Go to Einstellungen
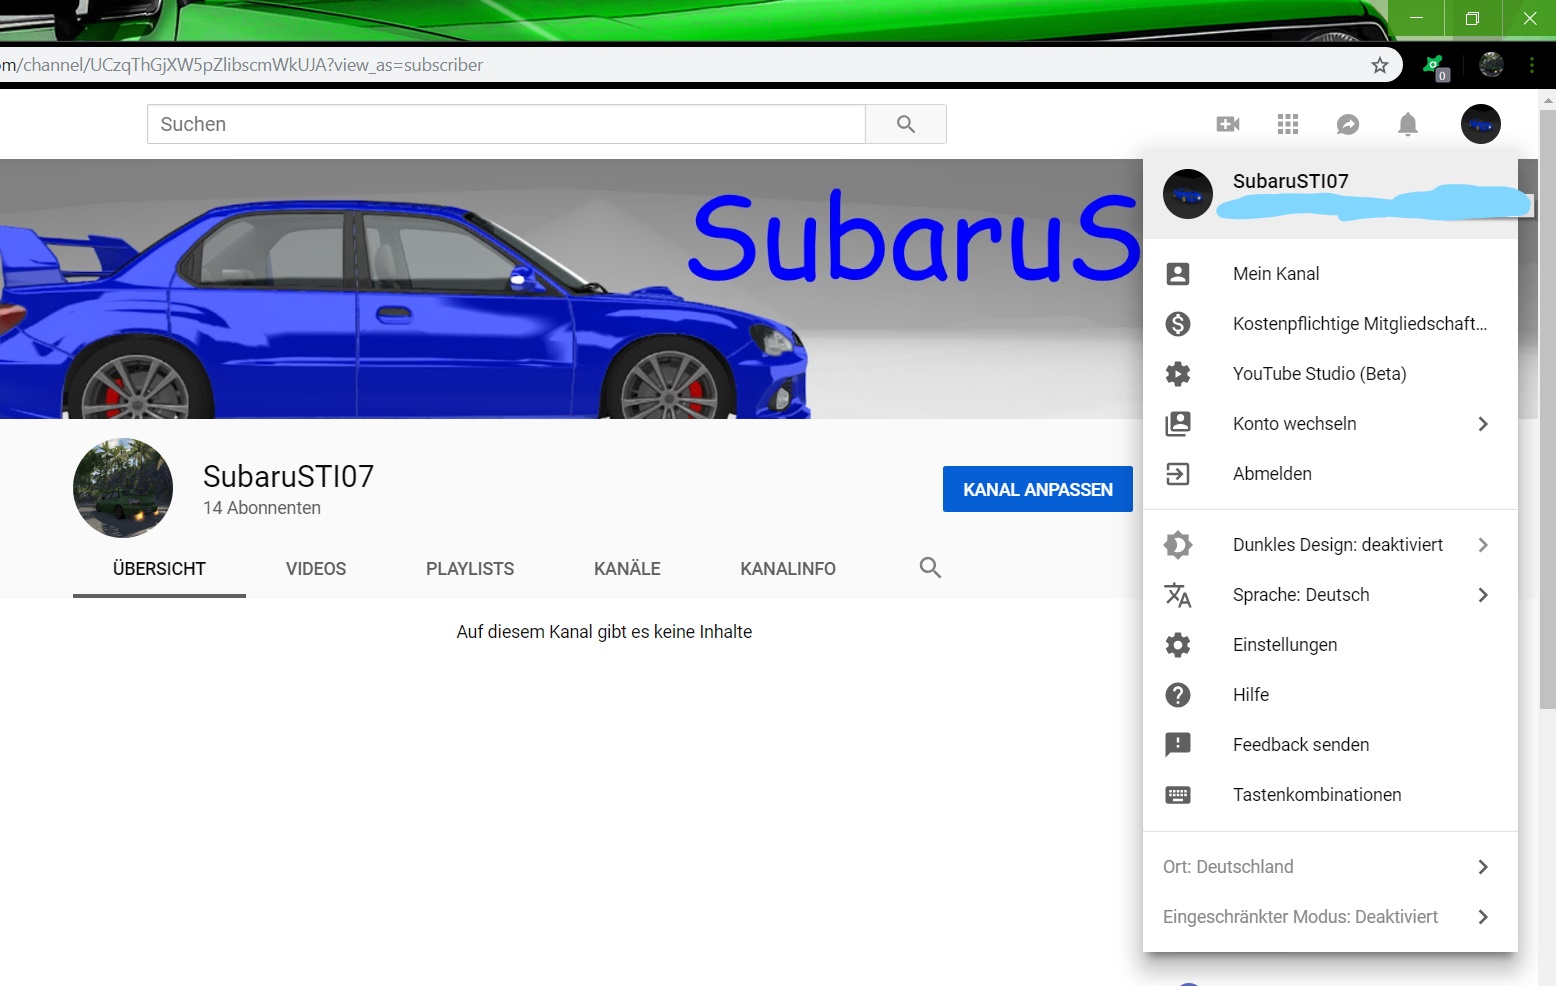Viewport: 1556px width, 986px height. pyautogui.click(x=1330, y=645)
